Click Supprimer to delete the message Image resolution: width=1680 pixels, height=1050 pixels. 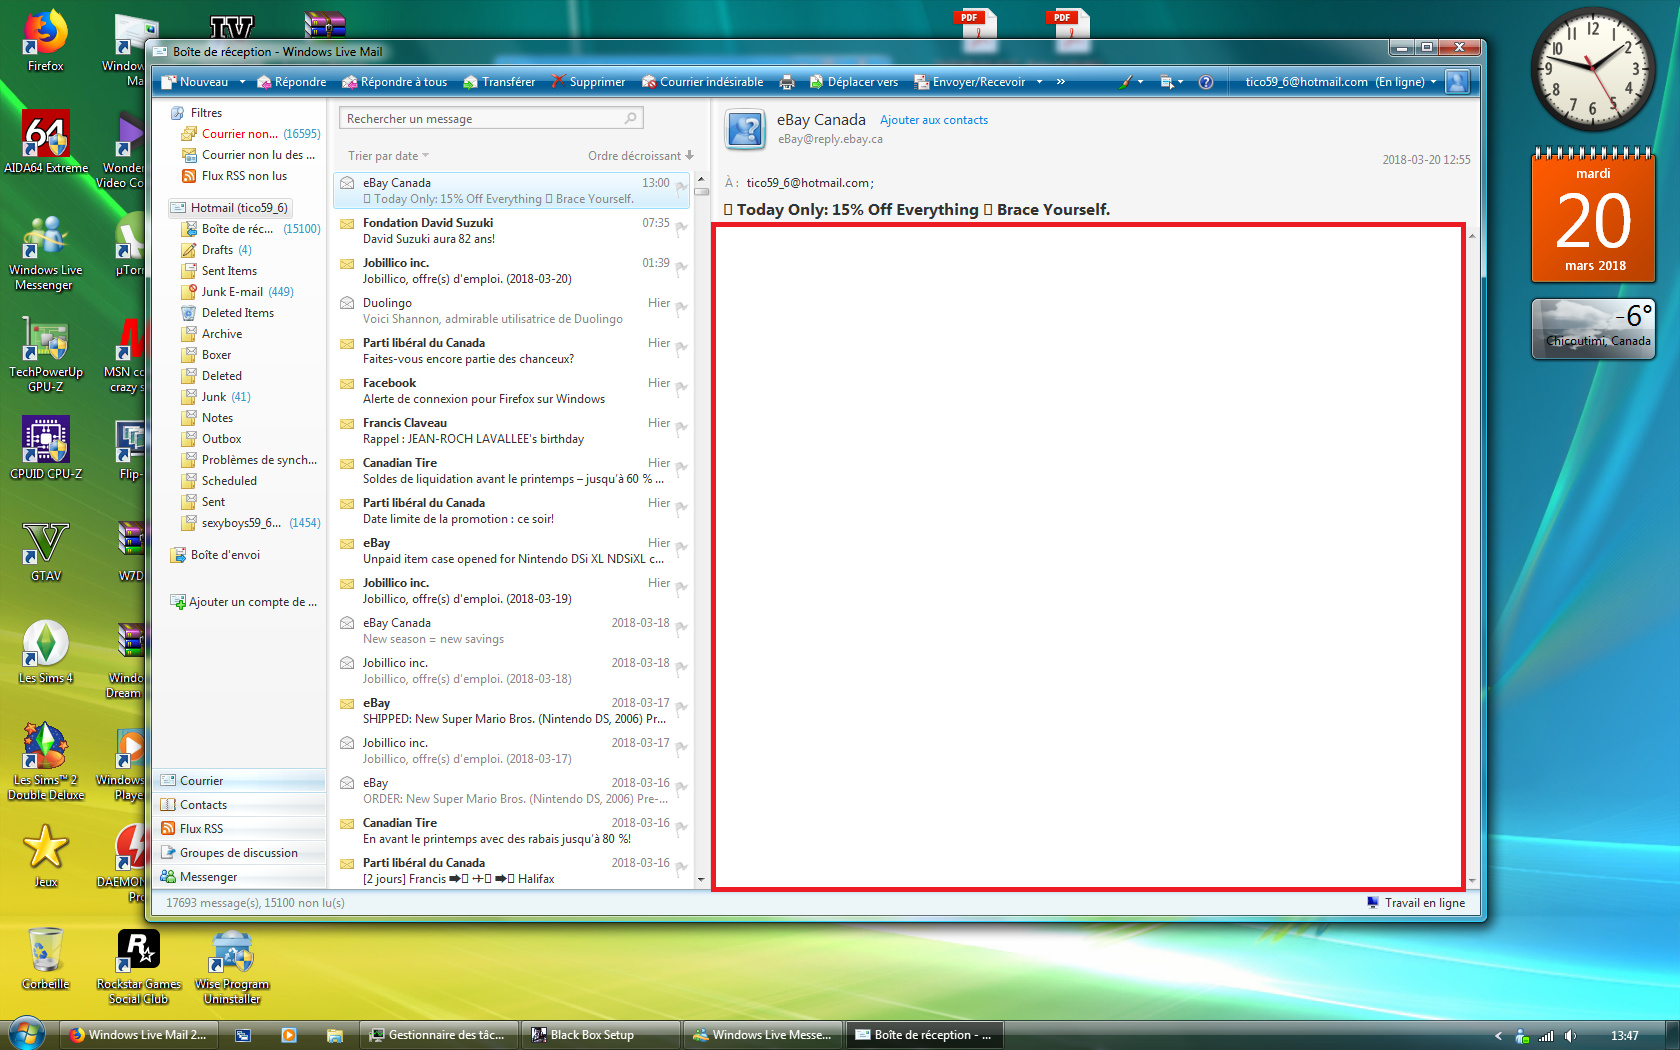click(588, 82)
